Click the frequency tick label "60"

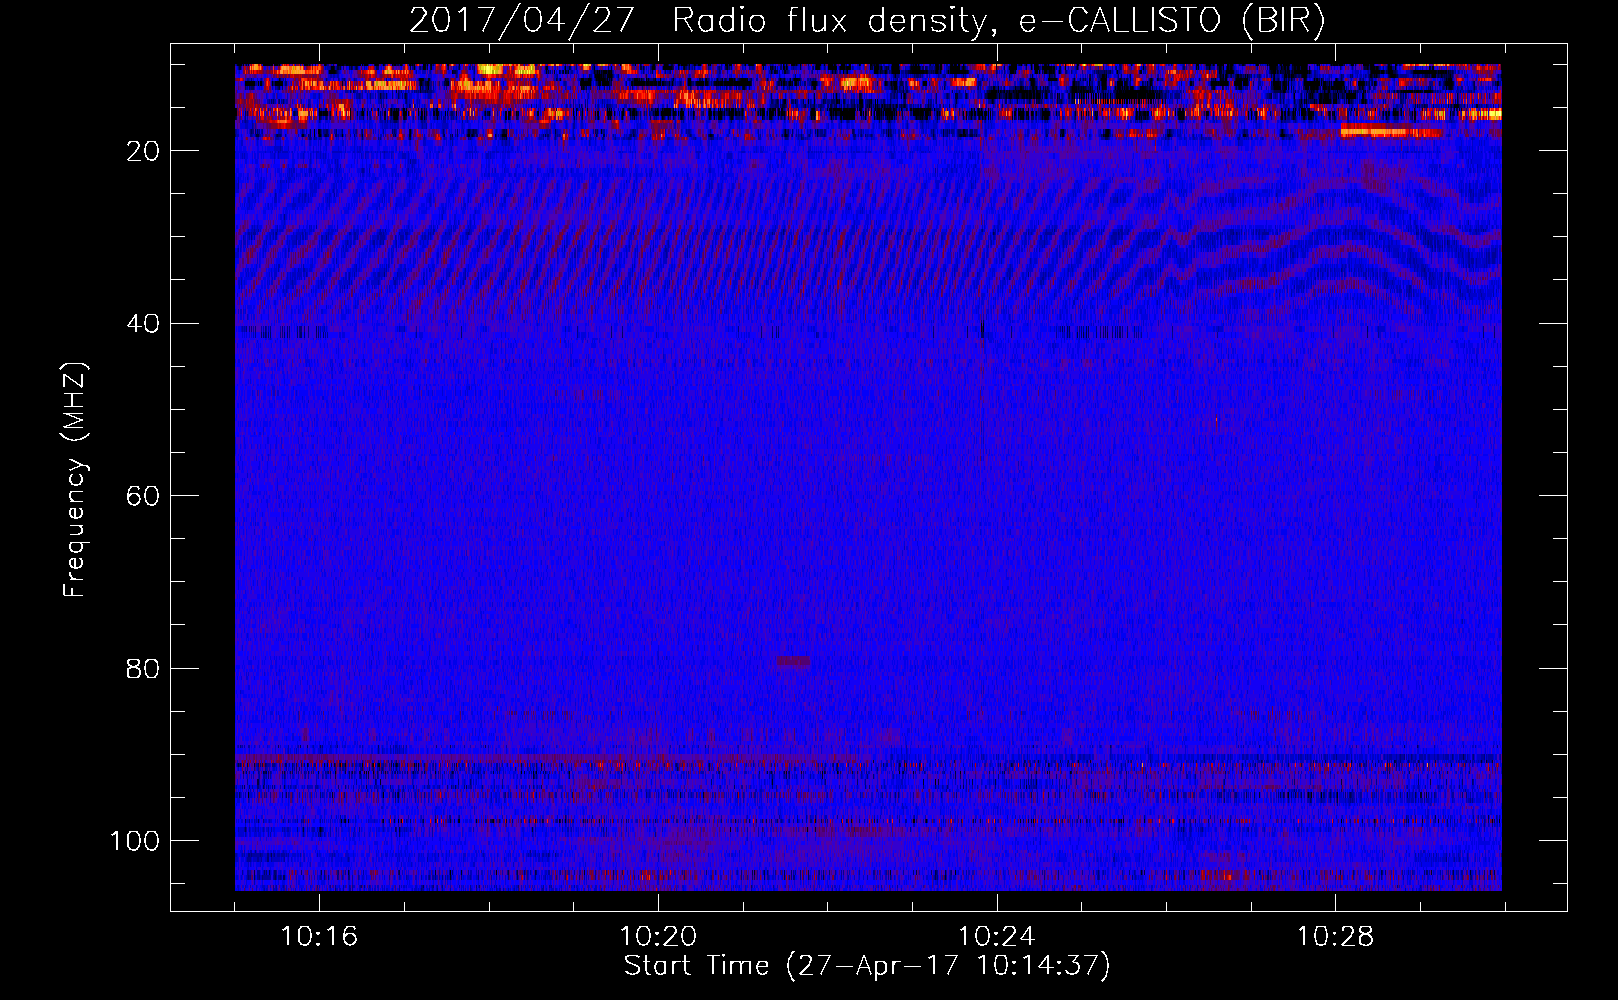pyautogui.click(x=144, y=496)
